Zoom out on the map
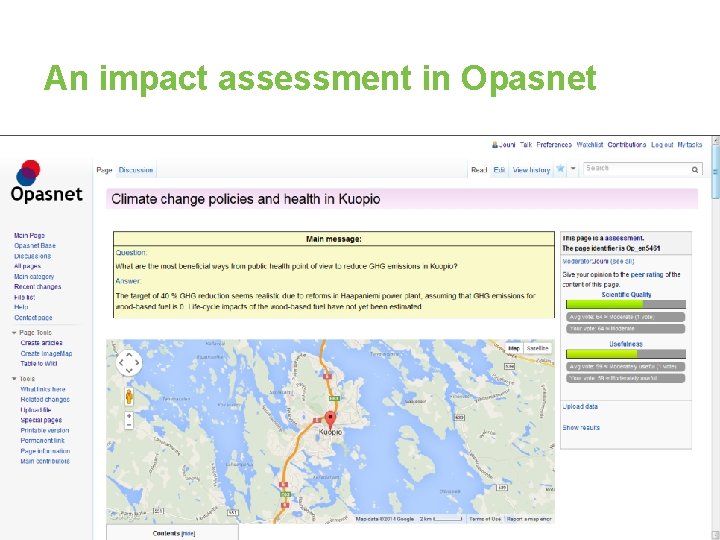 pyautogui.click(x=129, y=425)
